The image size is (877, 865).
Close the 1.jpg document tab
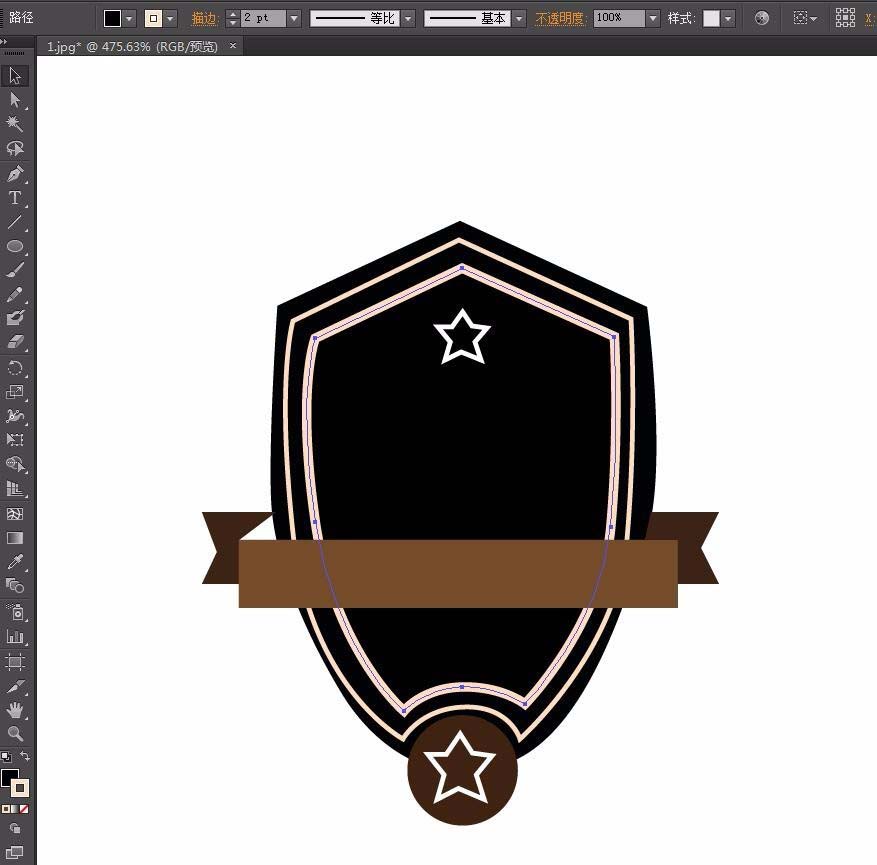coord(234,46)
